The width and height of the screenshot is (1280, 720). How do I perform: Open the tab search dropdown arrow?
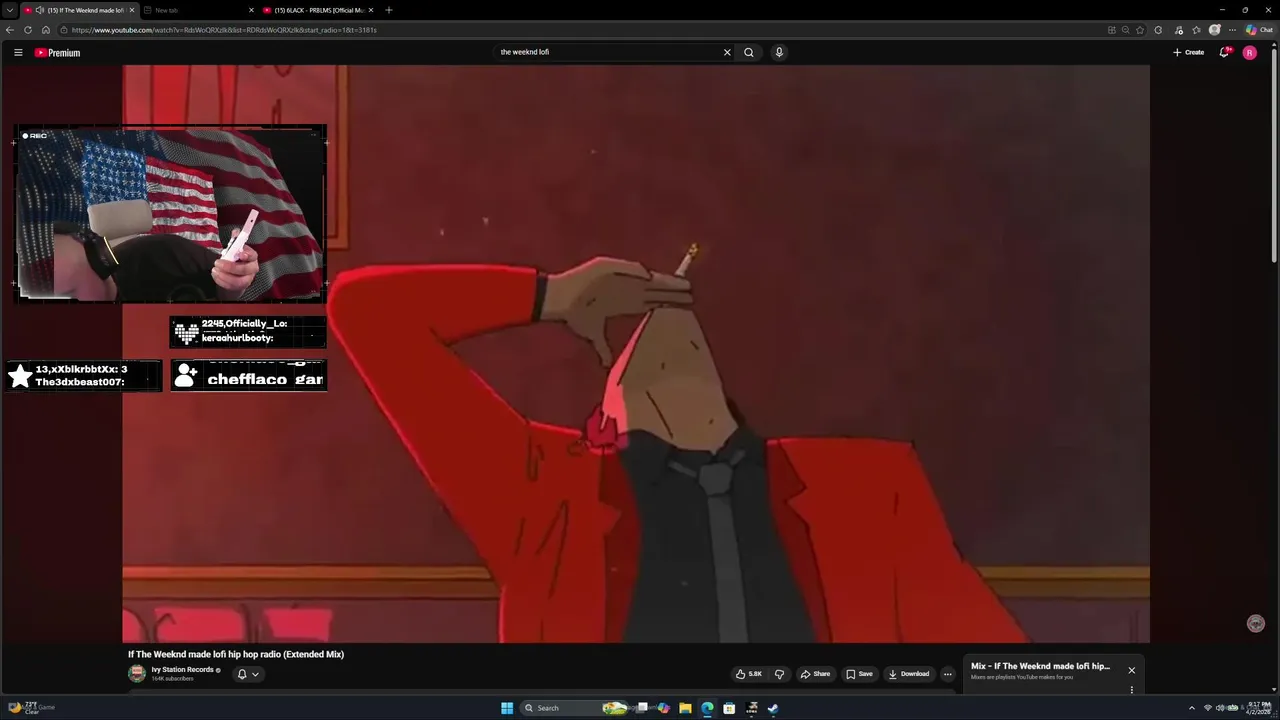(x=10, y=10)
